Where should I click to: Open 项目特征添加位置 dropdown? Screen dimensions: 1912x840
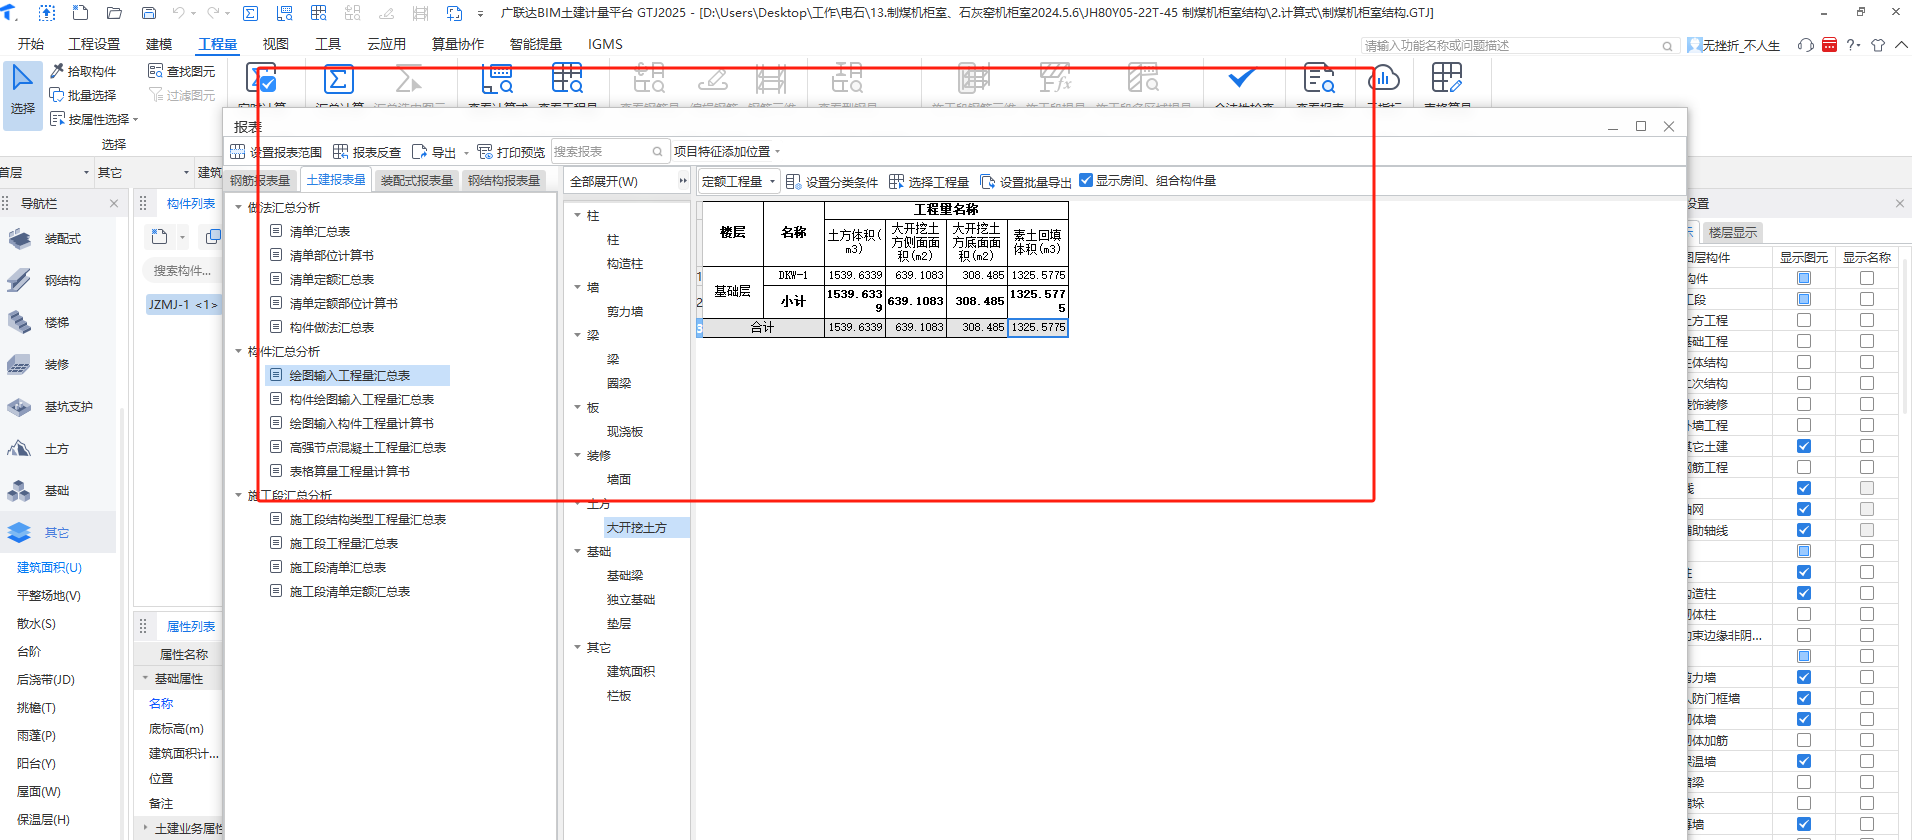(x=727, y=152)
